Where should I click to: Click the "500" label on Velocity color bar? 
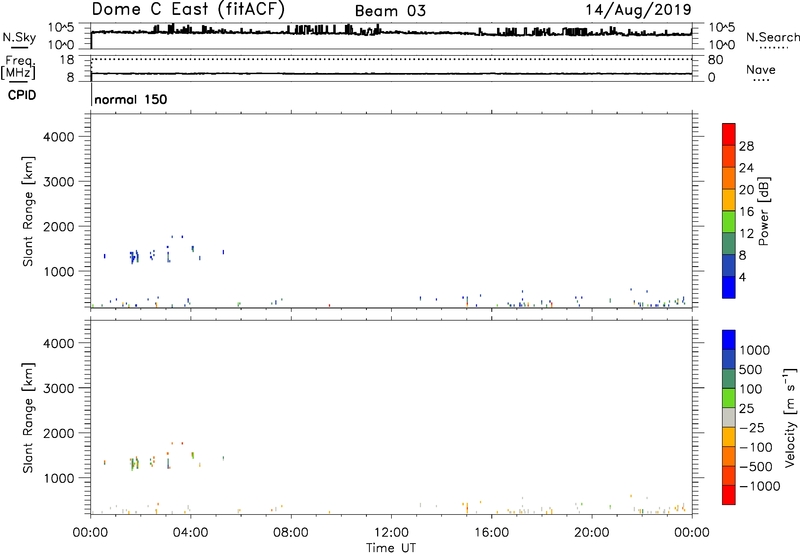[x=751, y=370]
